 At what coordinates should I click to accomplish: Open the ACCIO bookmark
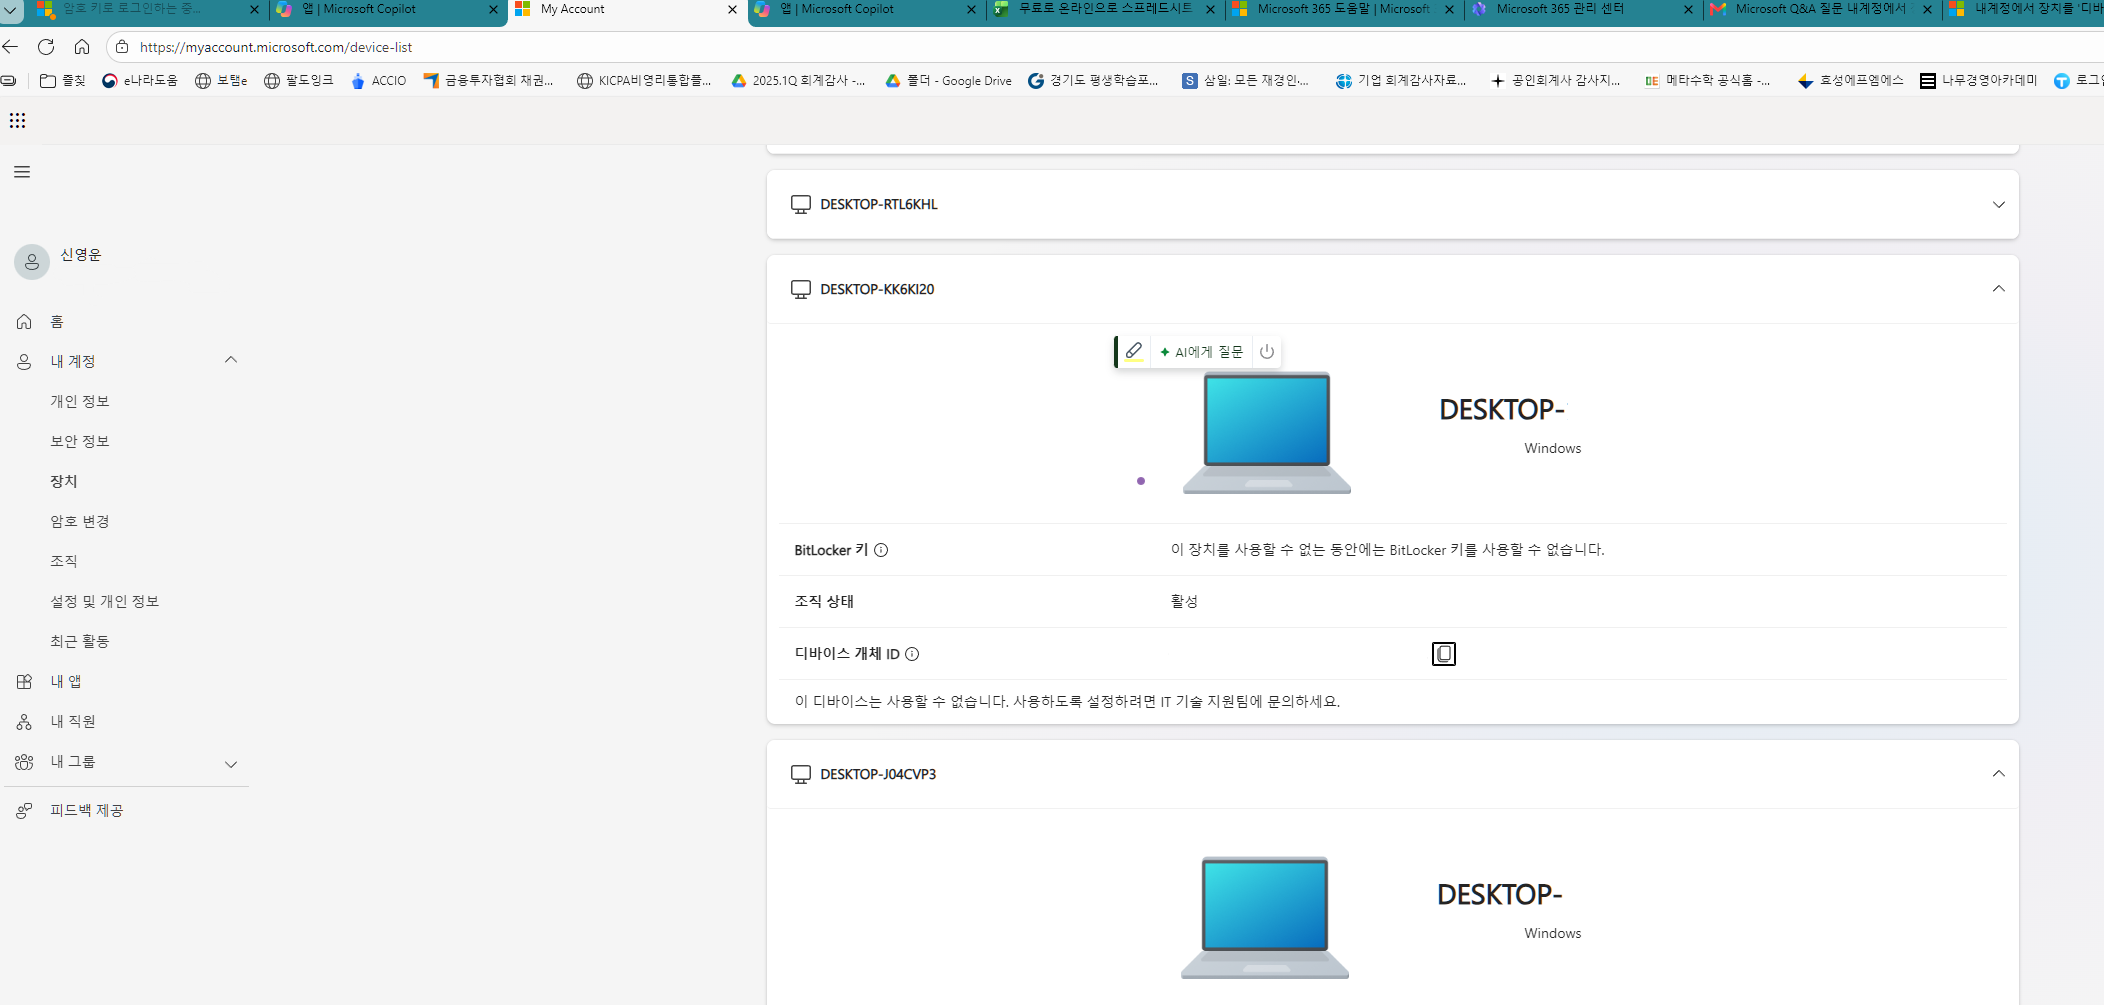(x=379, y=80)
